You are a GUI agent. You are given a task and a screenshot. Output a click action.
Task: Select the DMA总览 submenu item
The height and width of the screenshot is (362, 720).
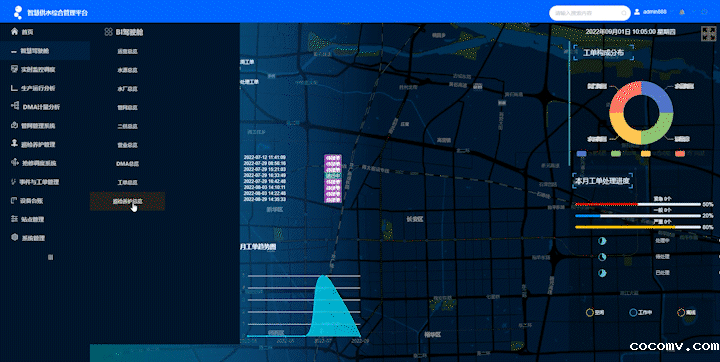pyautogui.click(x=128, y=164)
